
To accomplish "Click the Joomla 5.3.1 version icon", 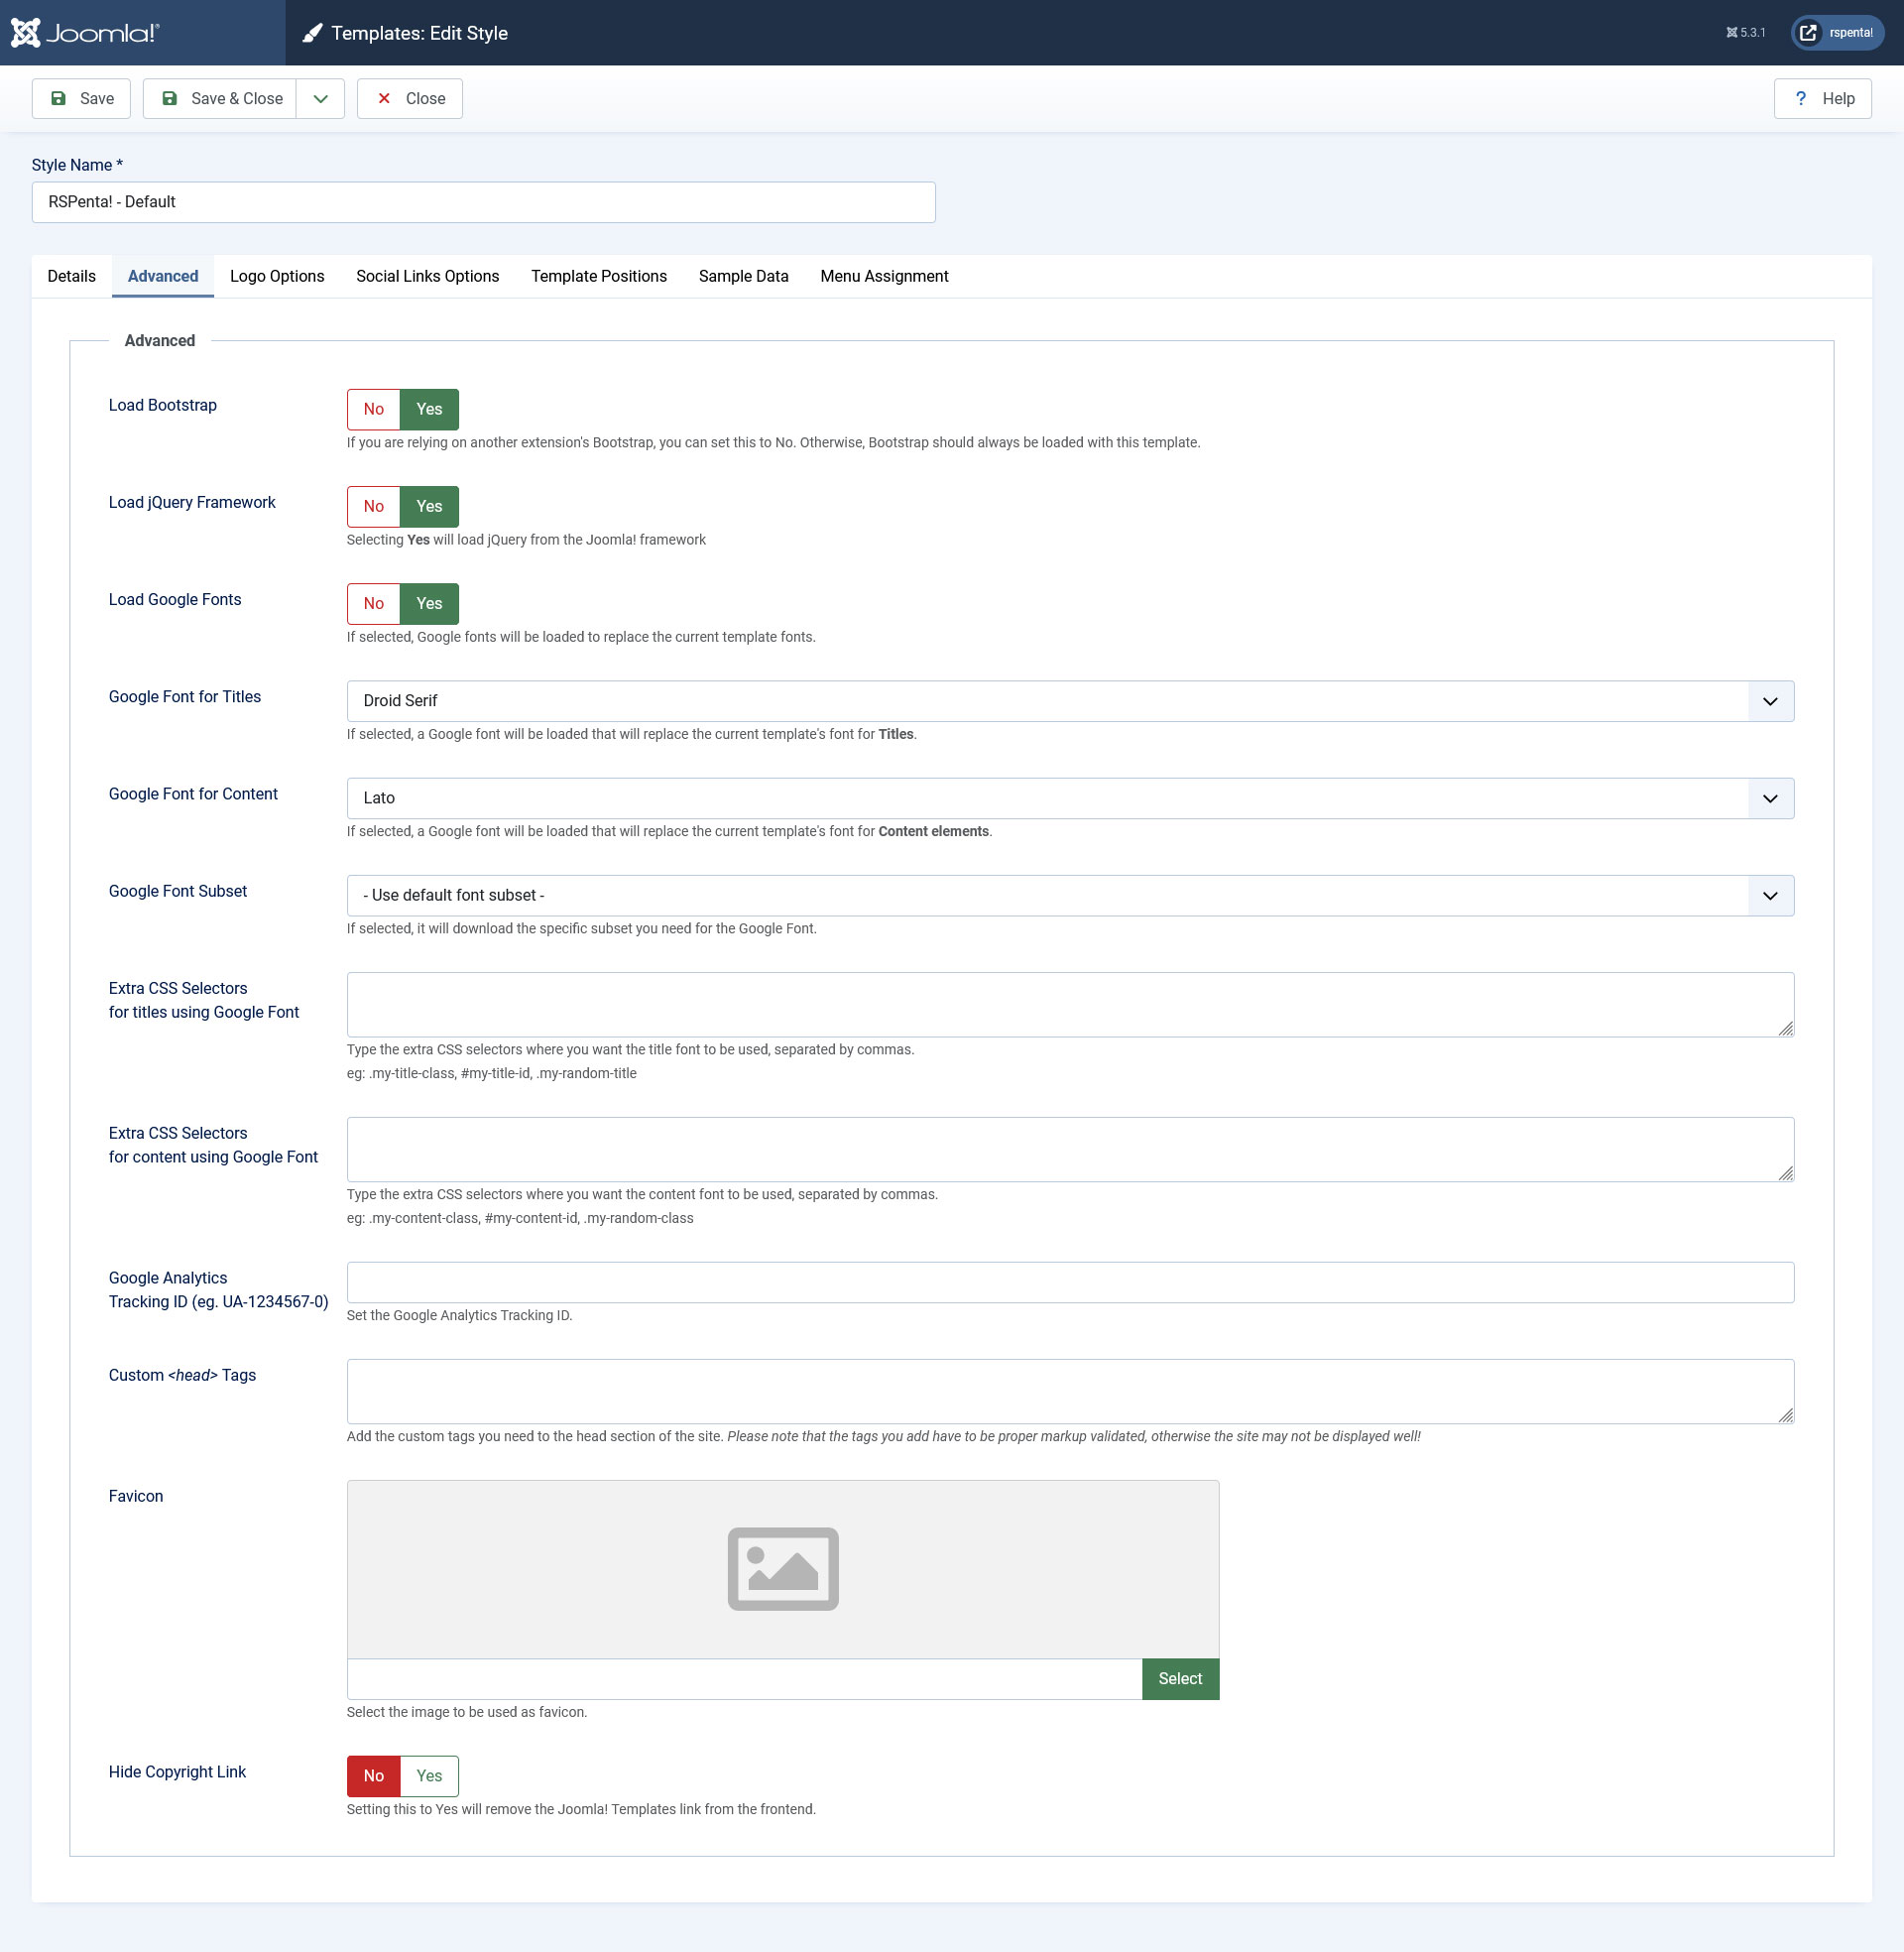I will point(1731,33).
